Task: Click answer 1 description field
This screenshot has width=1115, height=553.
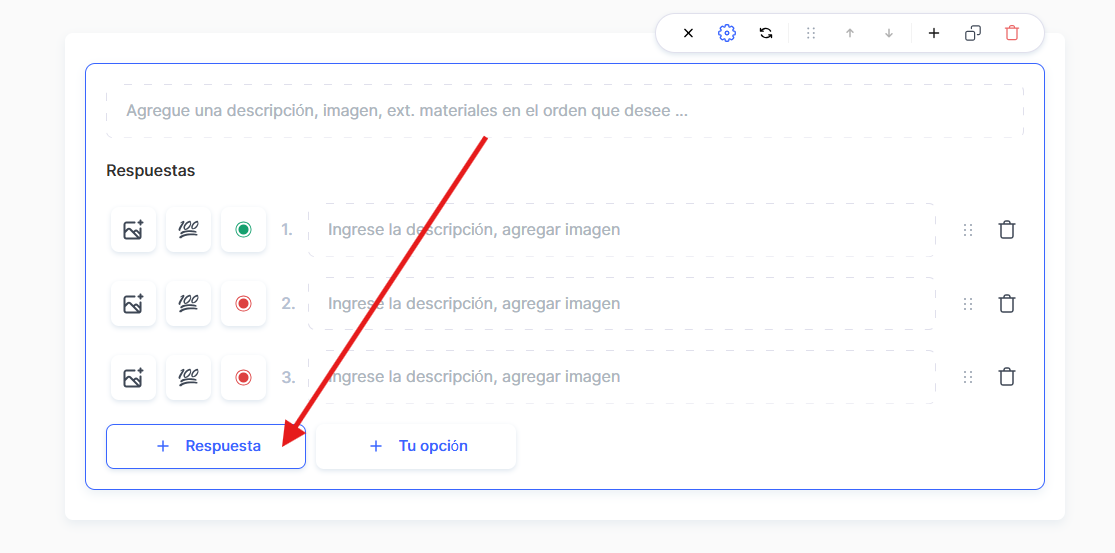Action: [x=621, y=230]
